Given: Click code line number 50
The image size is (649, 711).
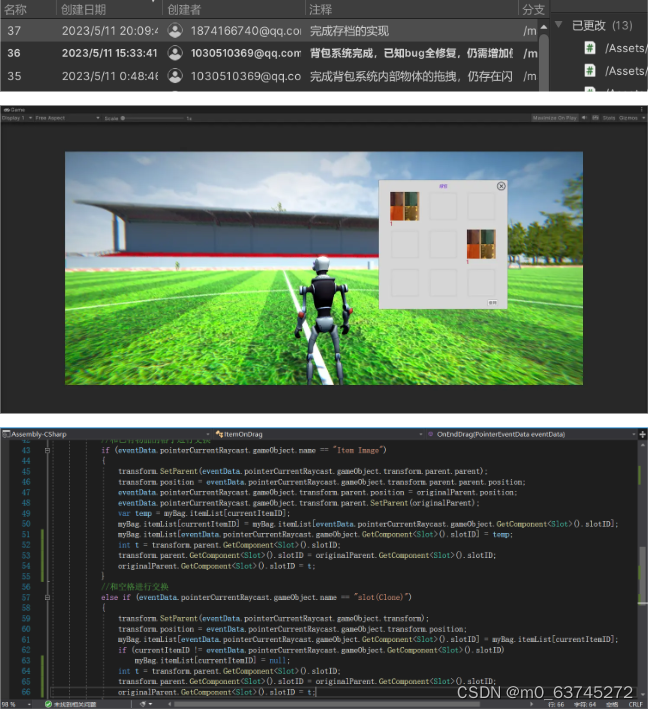Looking at the screenshot, I should [x=26, y=524].
